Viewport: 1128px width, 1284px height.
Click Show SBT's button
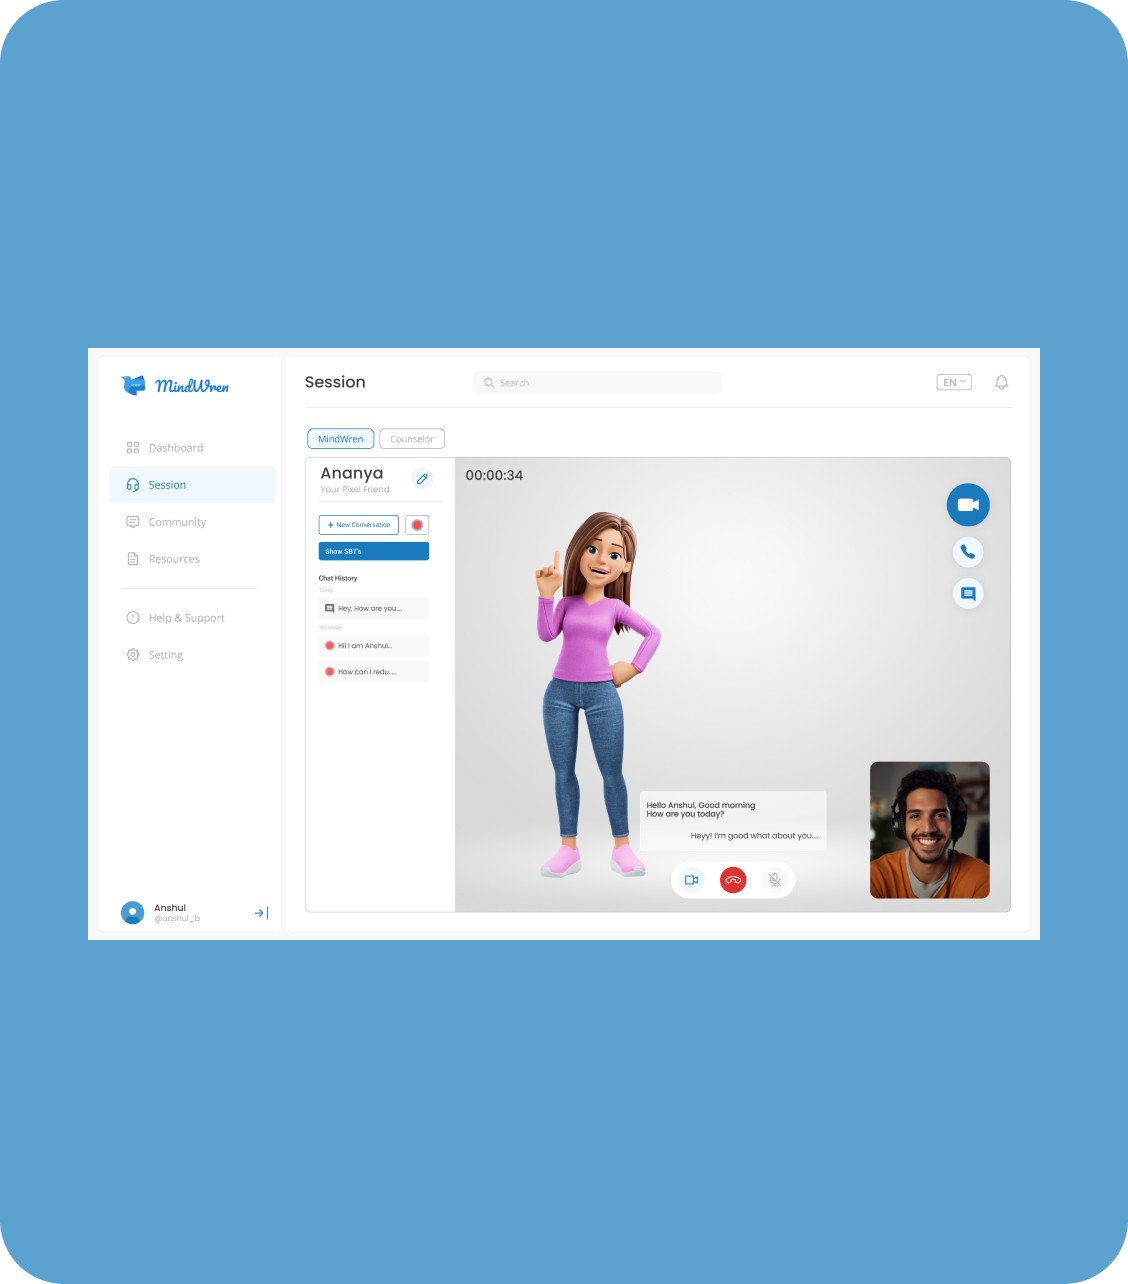374,551
